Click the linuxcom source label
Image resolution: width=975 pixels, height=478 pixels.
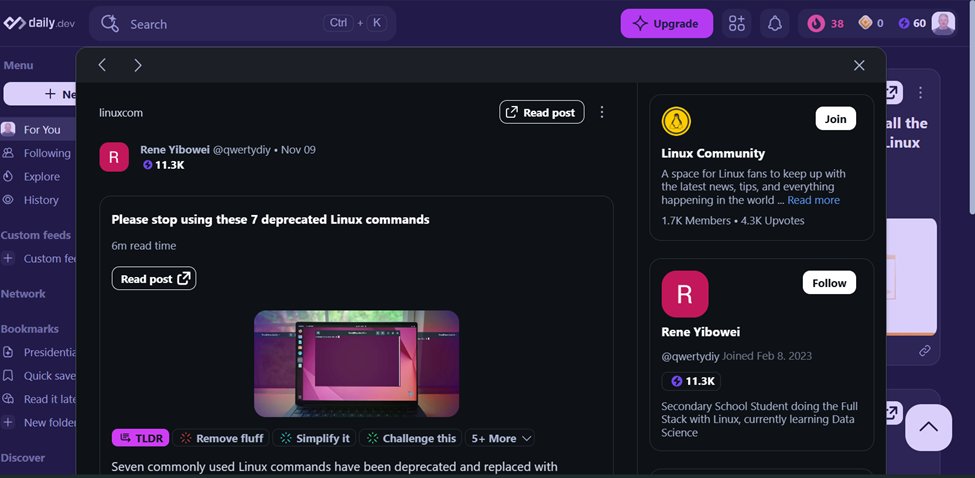(x=121, y=113)
